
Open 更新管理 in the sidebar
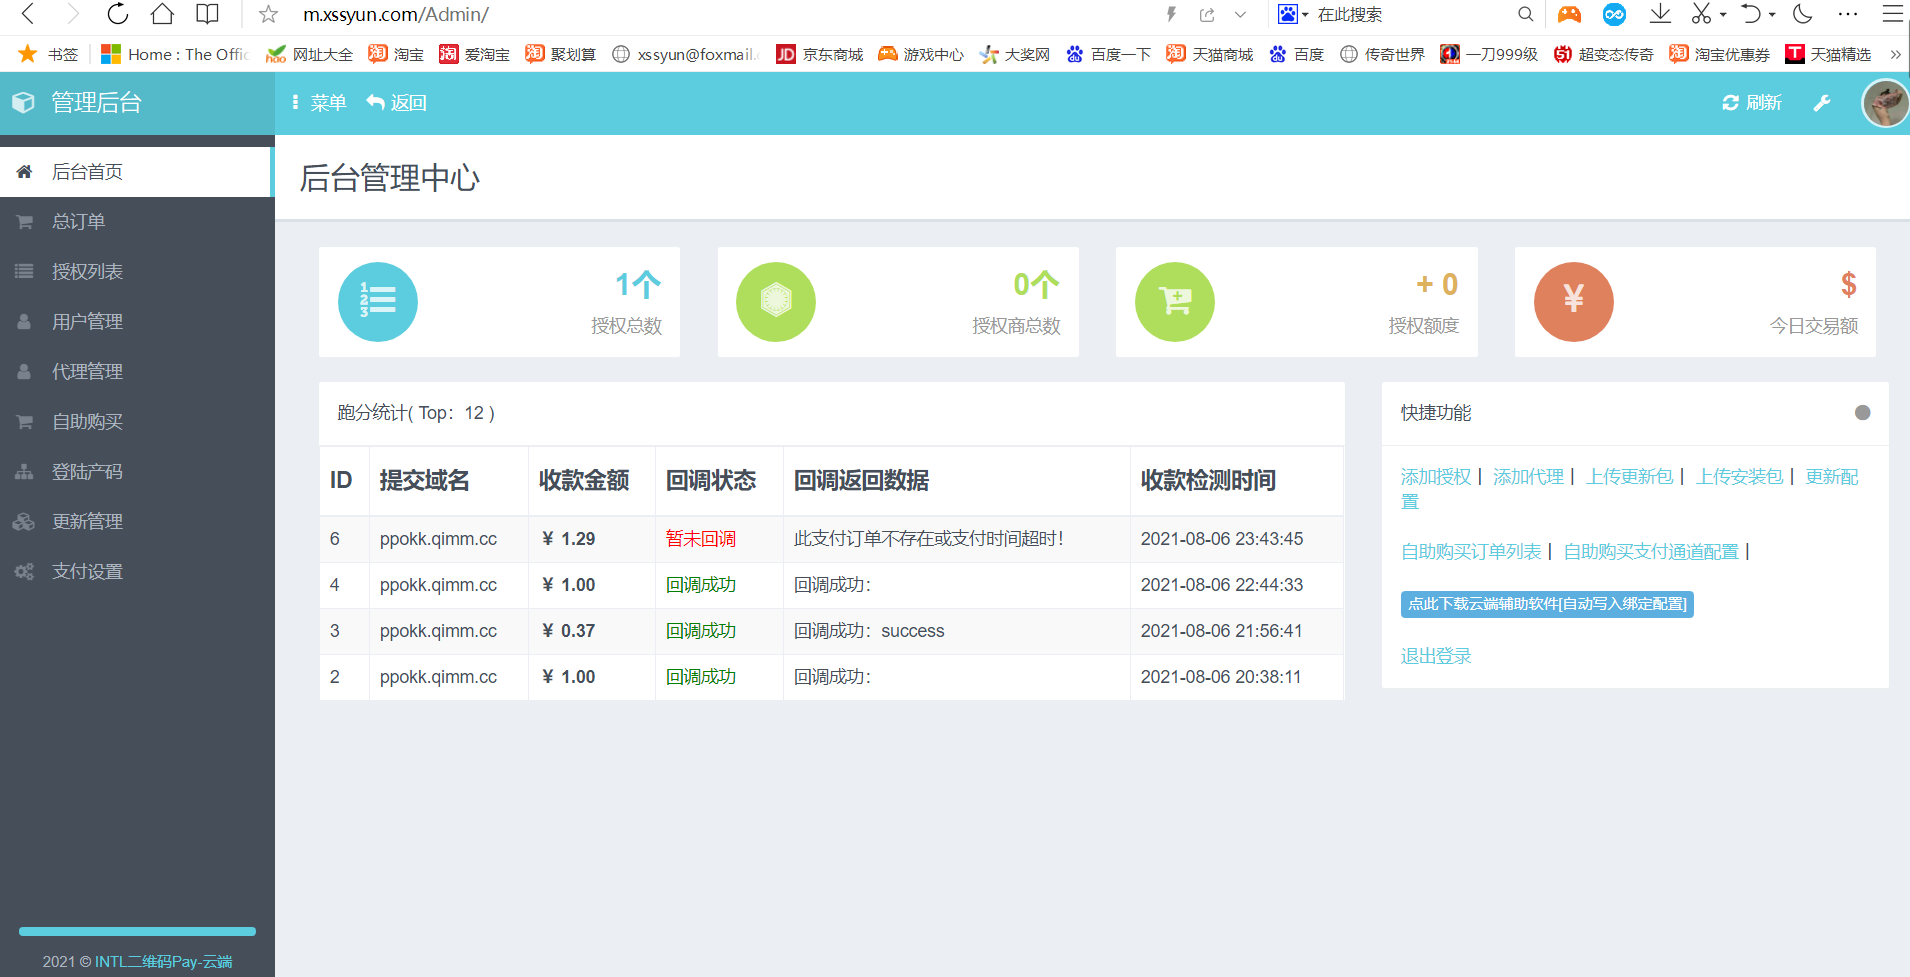(137, 522)
